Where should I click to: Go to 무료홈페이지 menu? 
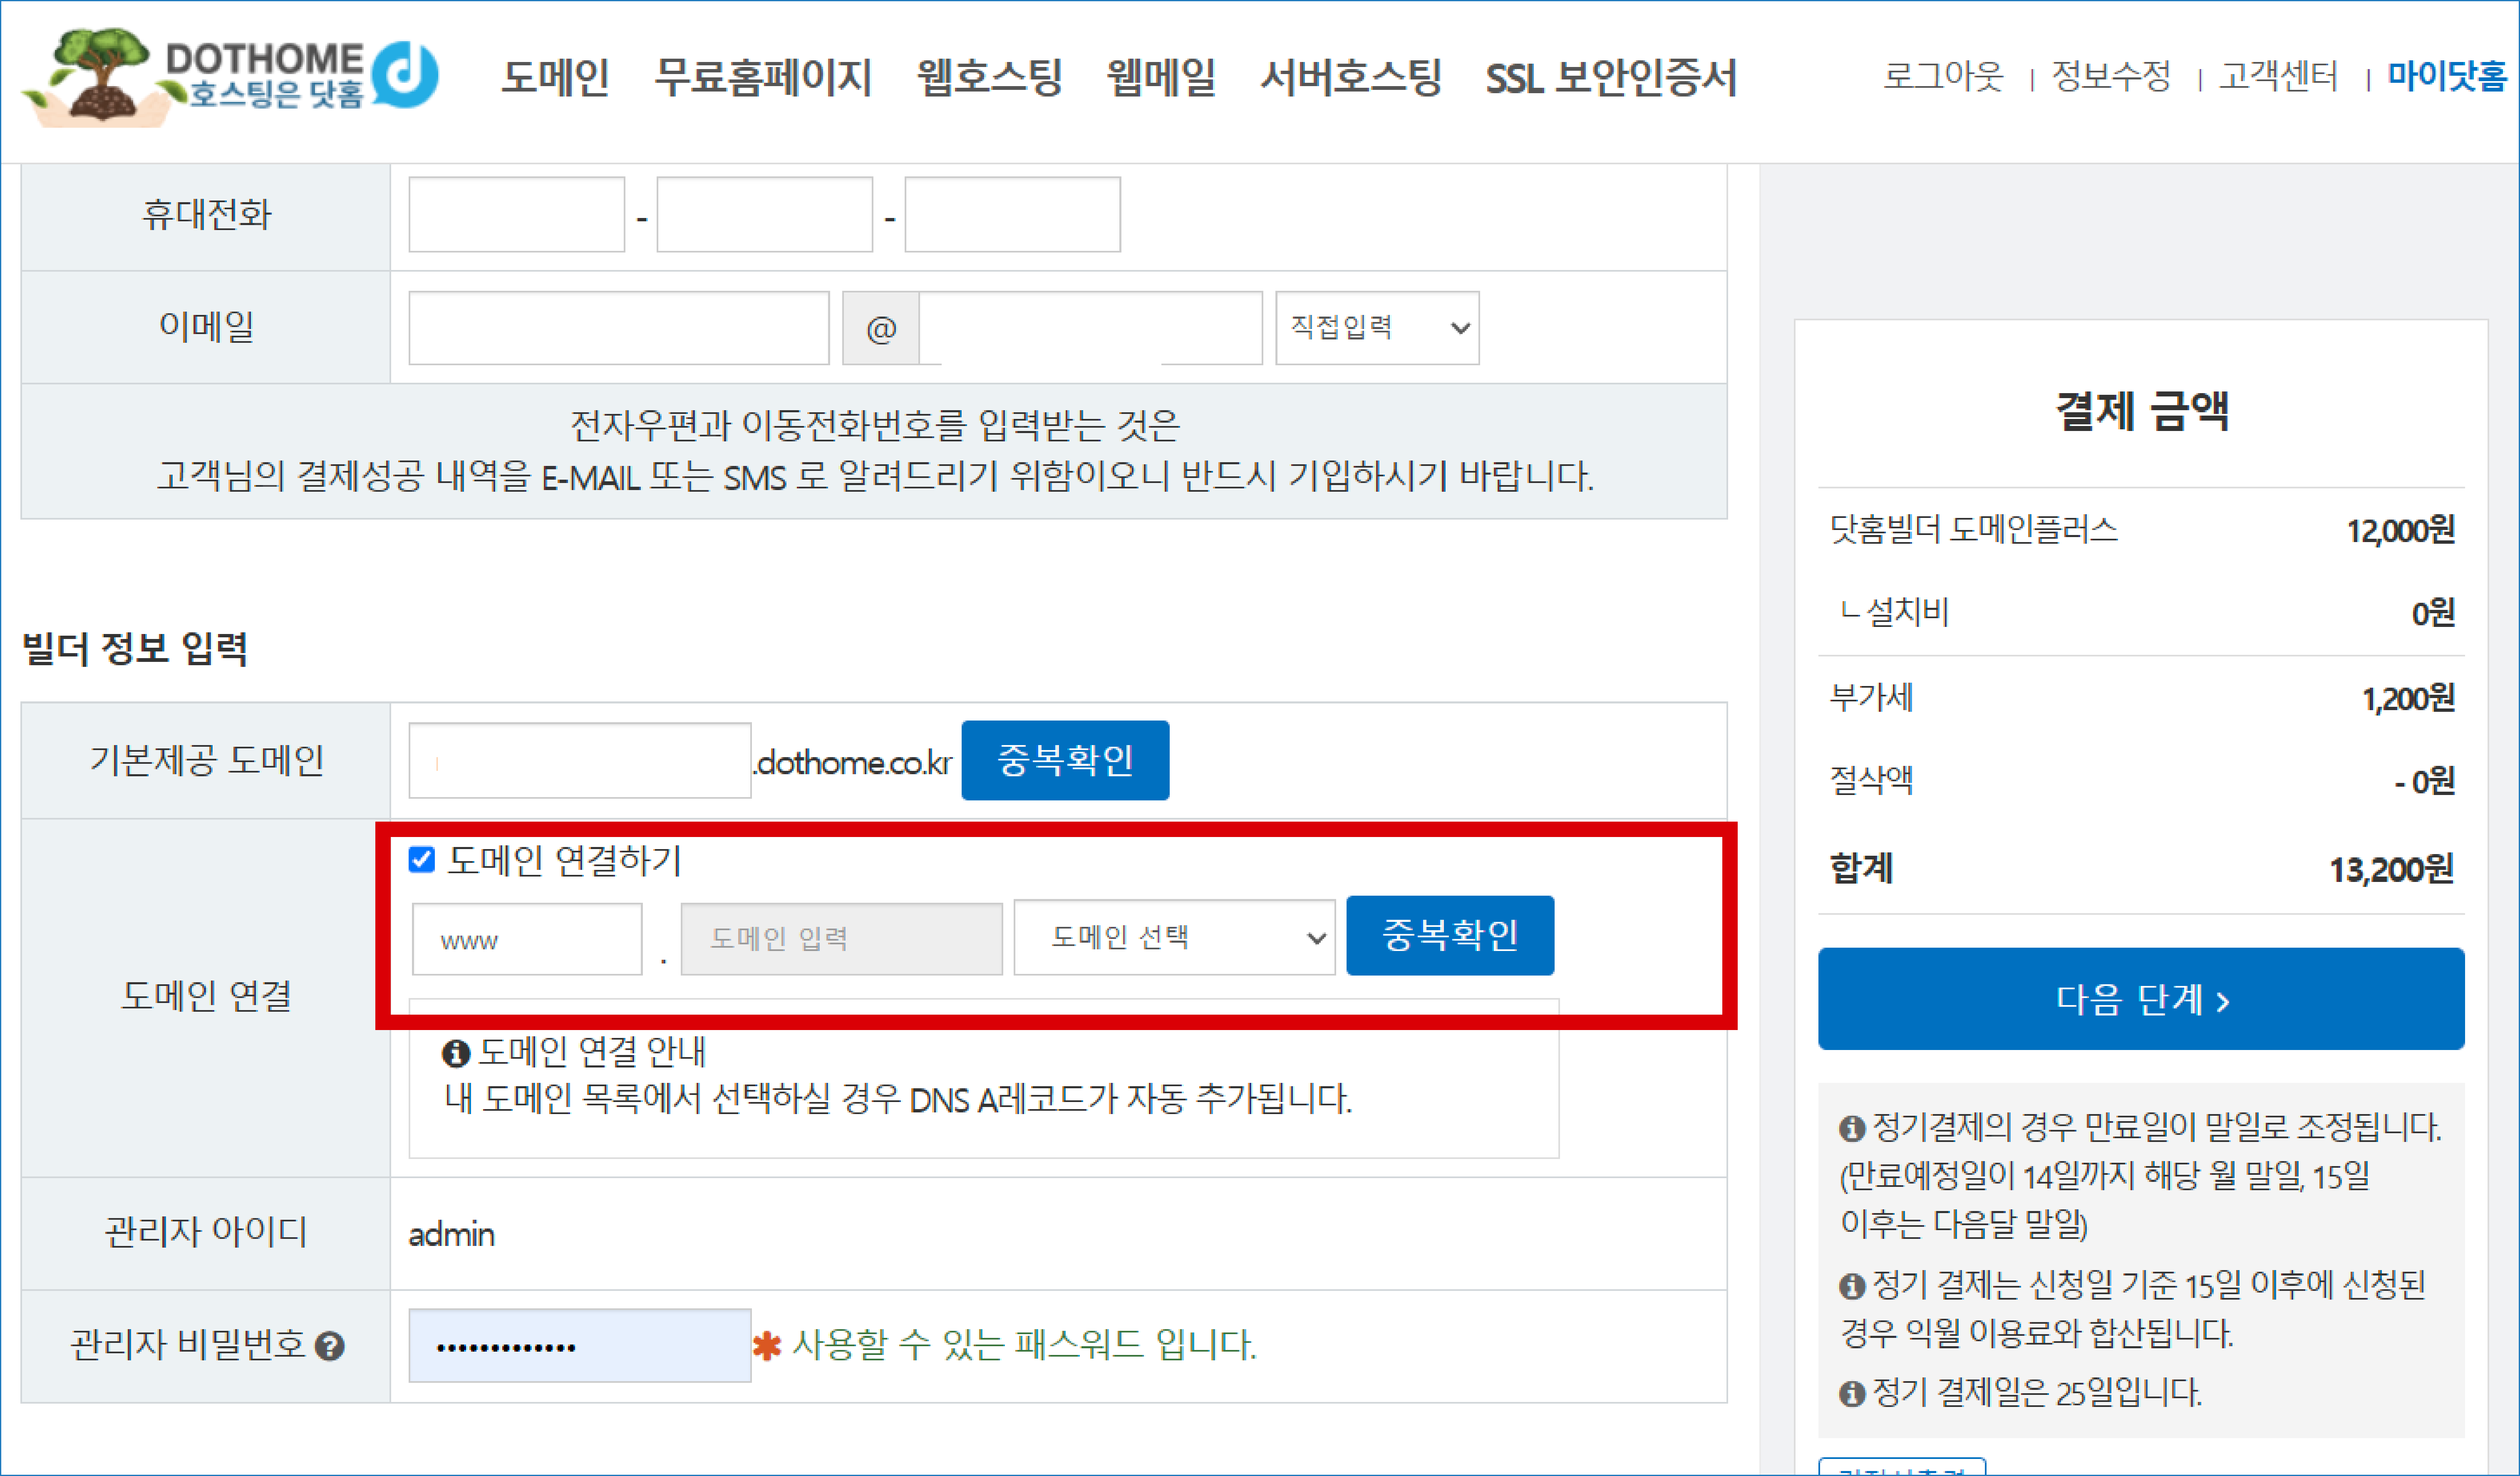[x=763, y=77]
